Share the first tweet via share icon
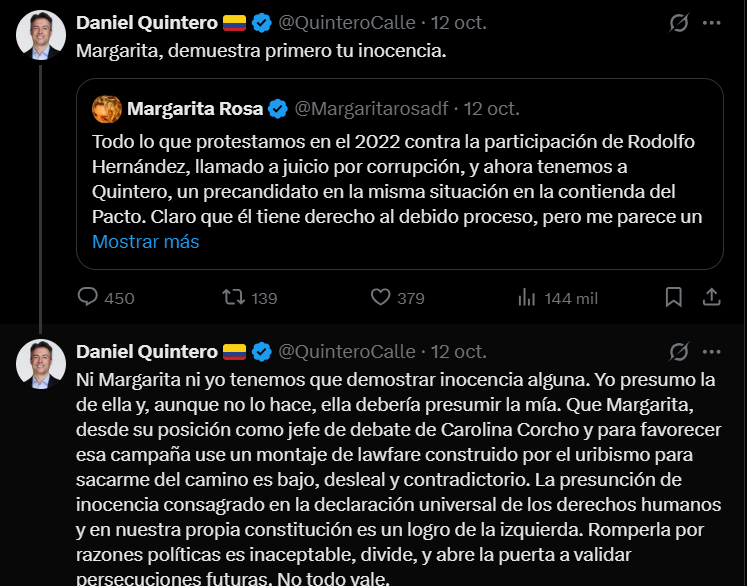Screen dimensions: 747x586 coord(712,297)
